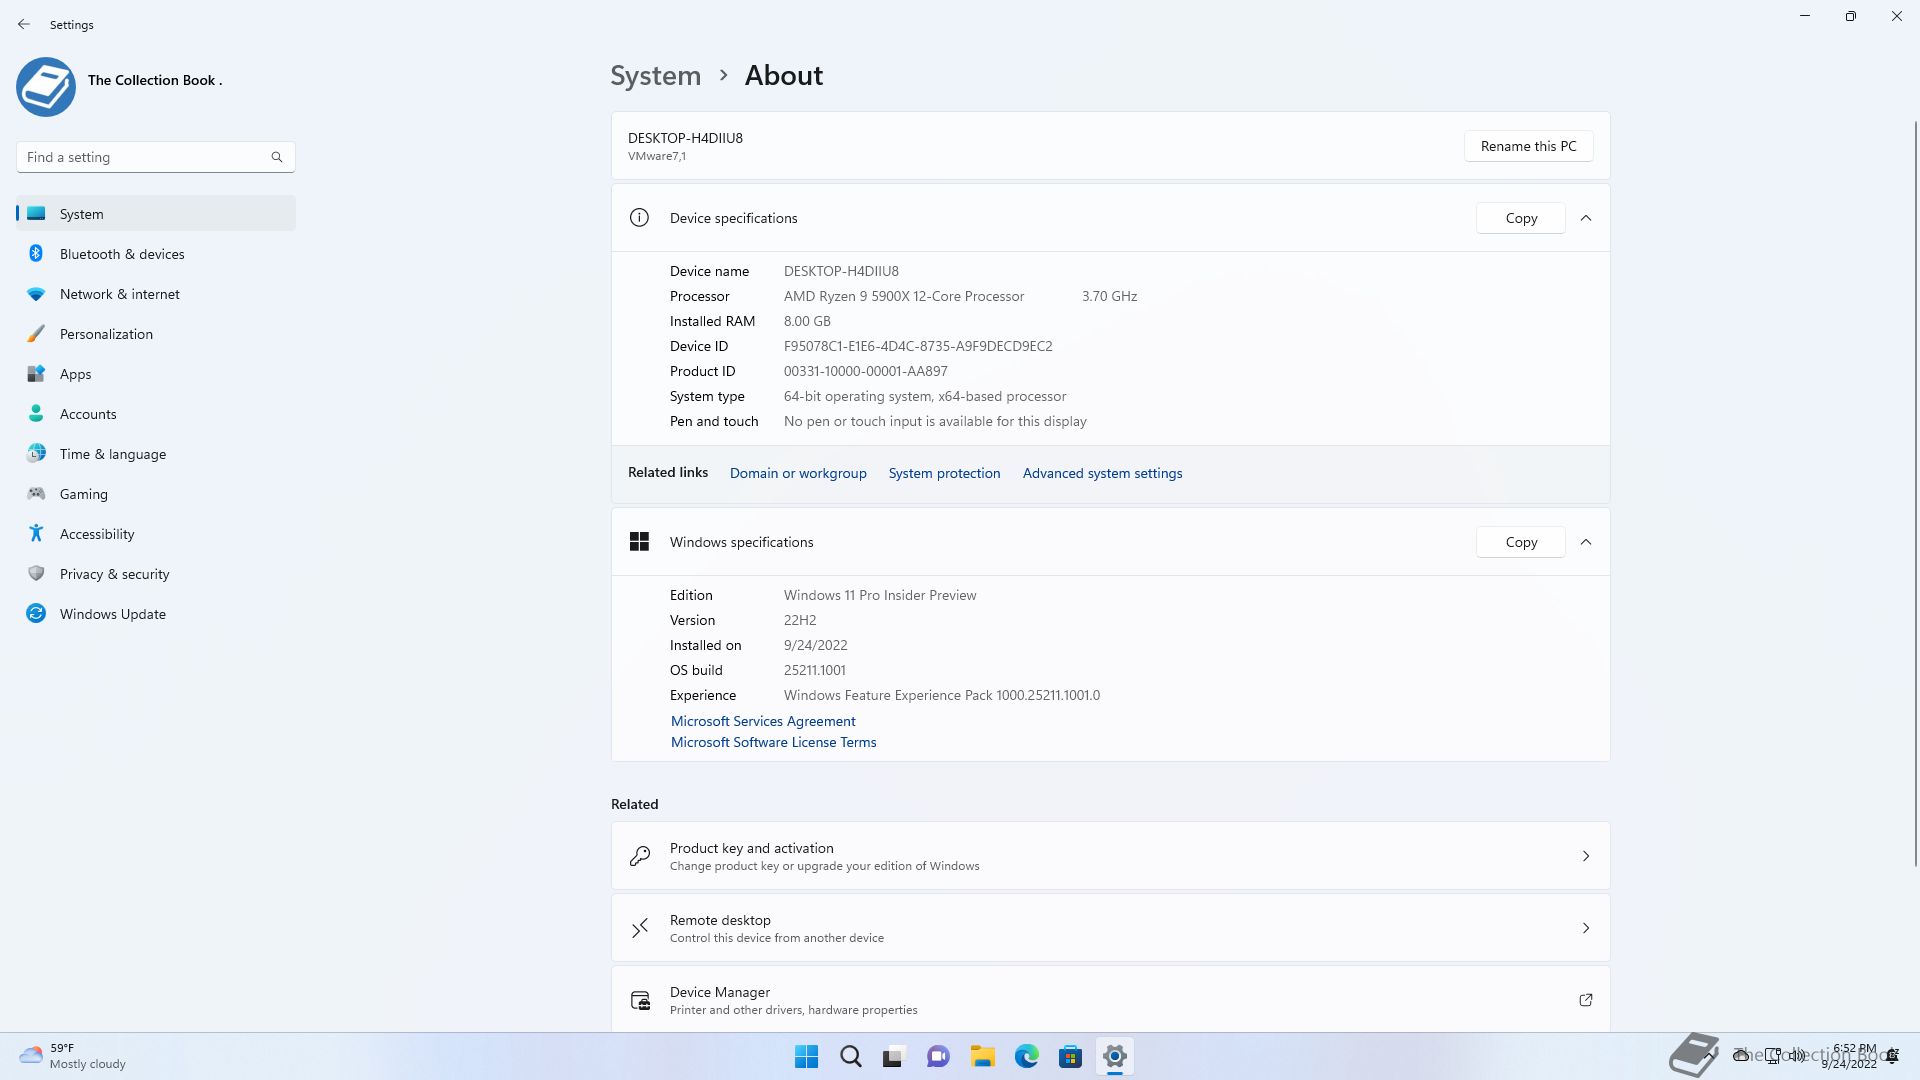
Task: Select the Privacy & security shield icon
Action: (x=36, y=574)
